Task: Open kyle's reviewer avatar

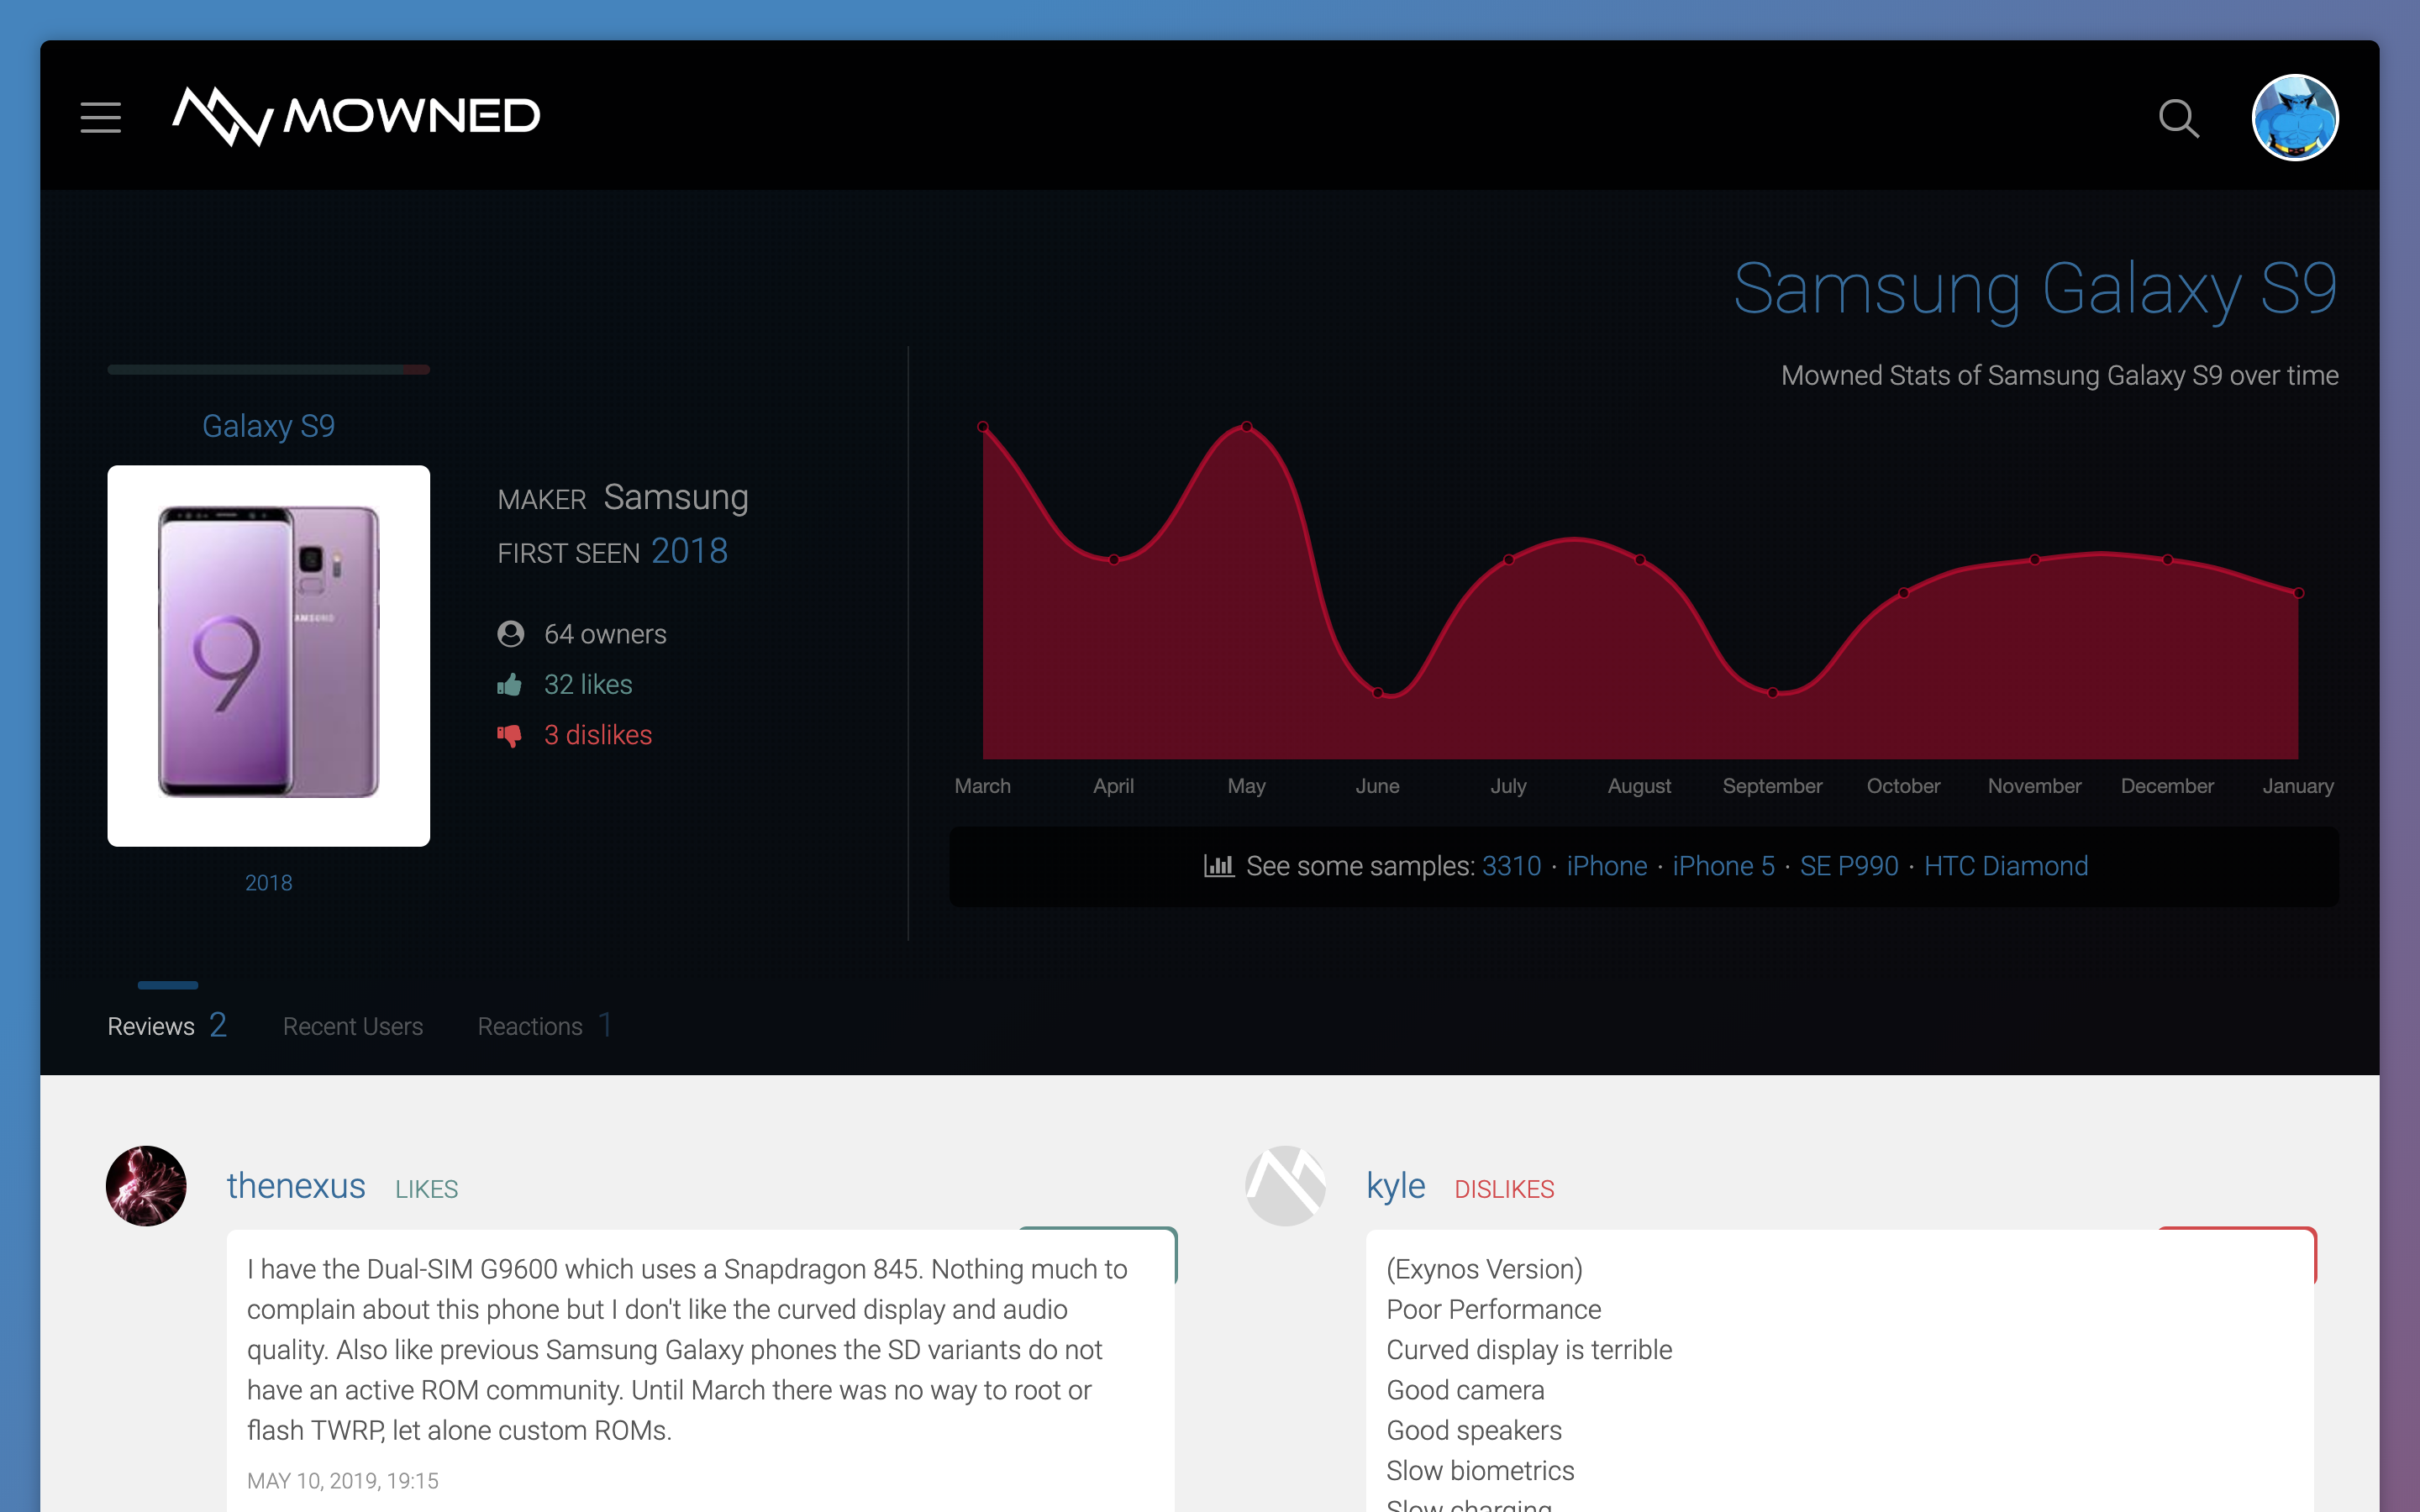Action: pyautogui.click(x=1285, y=1186)
